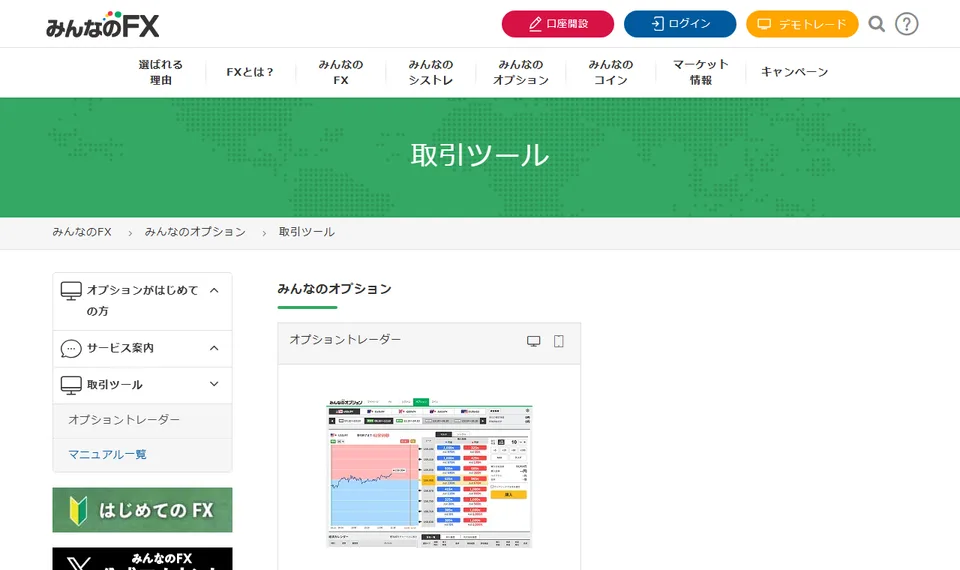This screenshot has width=960, height=570.
Task: Open みんなのオプション navigation menu
Action: [520, 72]
